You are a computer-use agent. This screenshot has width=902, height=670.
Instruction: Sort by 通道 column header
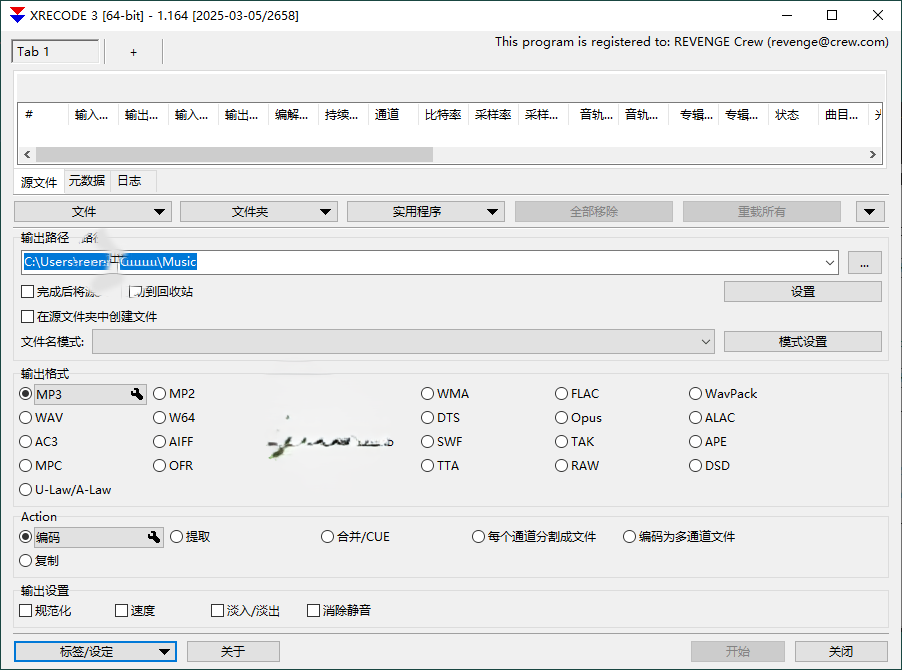coord(393,115)
